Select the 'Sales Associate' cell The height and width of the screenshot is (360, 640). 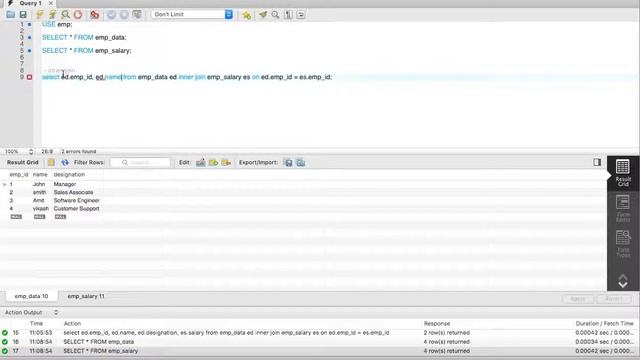point(73,192)
